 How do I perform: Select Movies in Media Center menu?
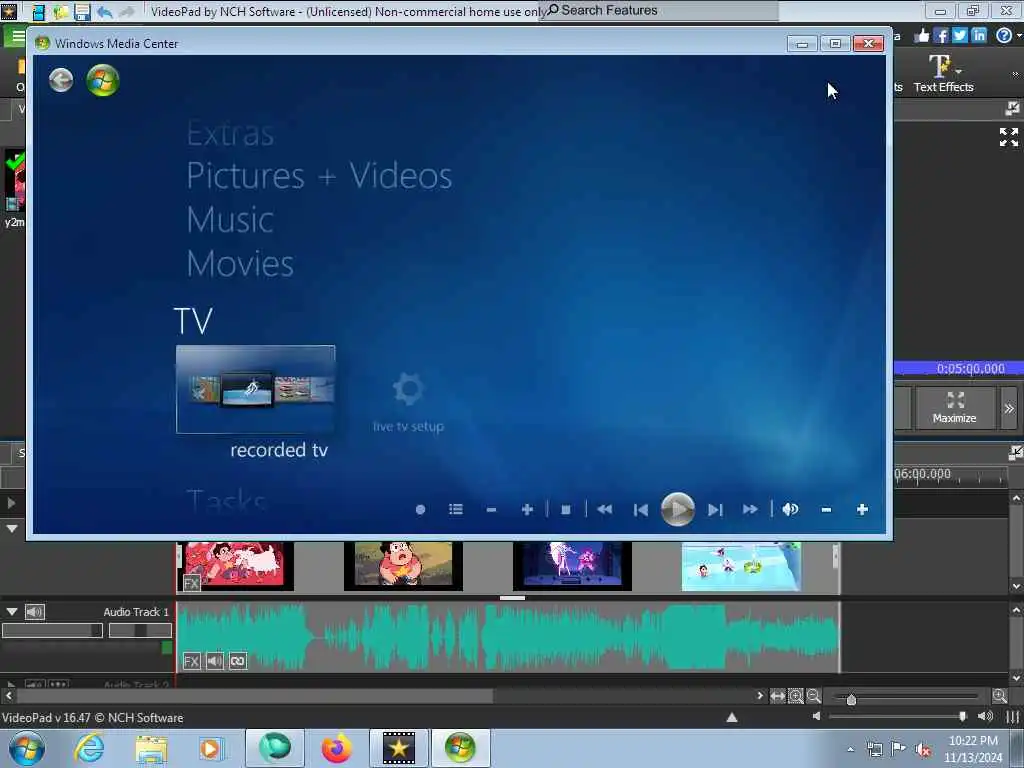click(240, 264)
